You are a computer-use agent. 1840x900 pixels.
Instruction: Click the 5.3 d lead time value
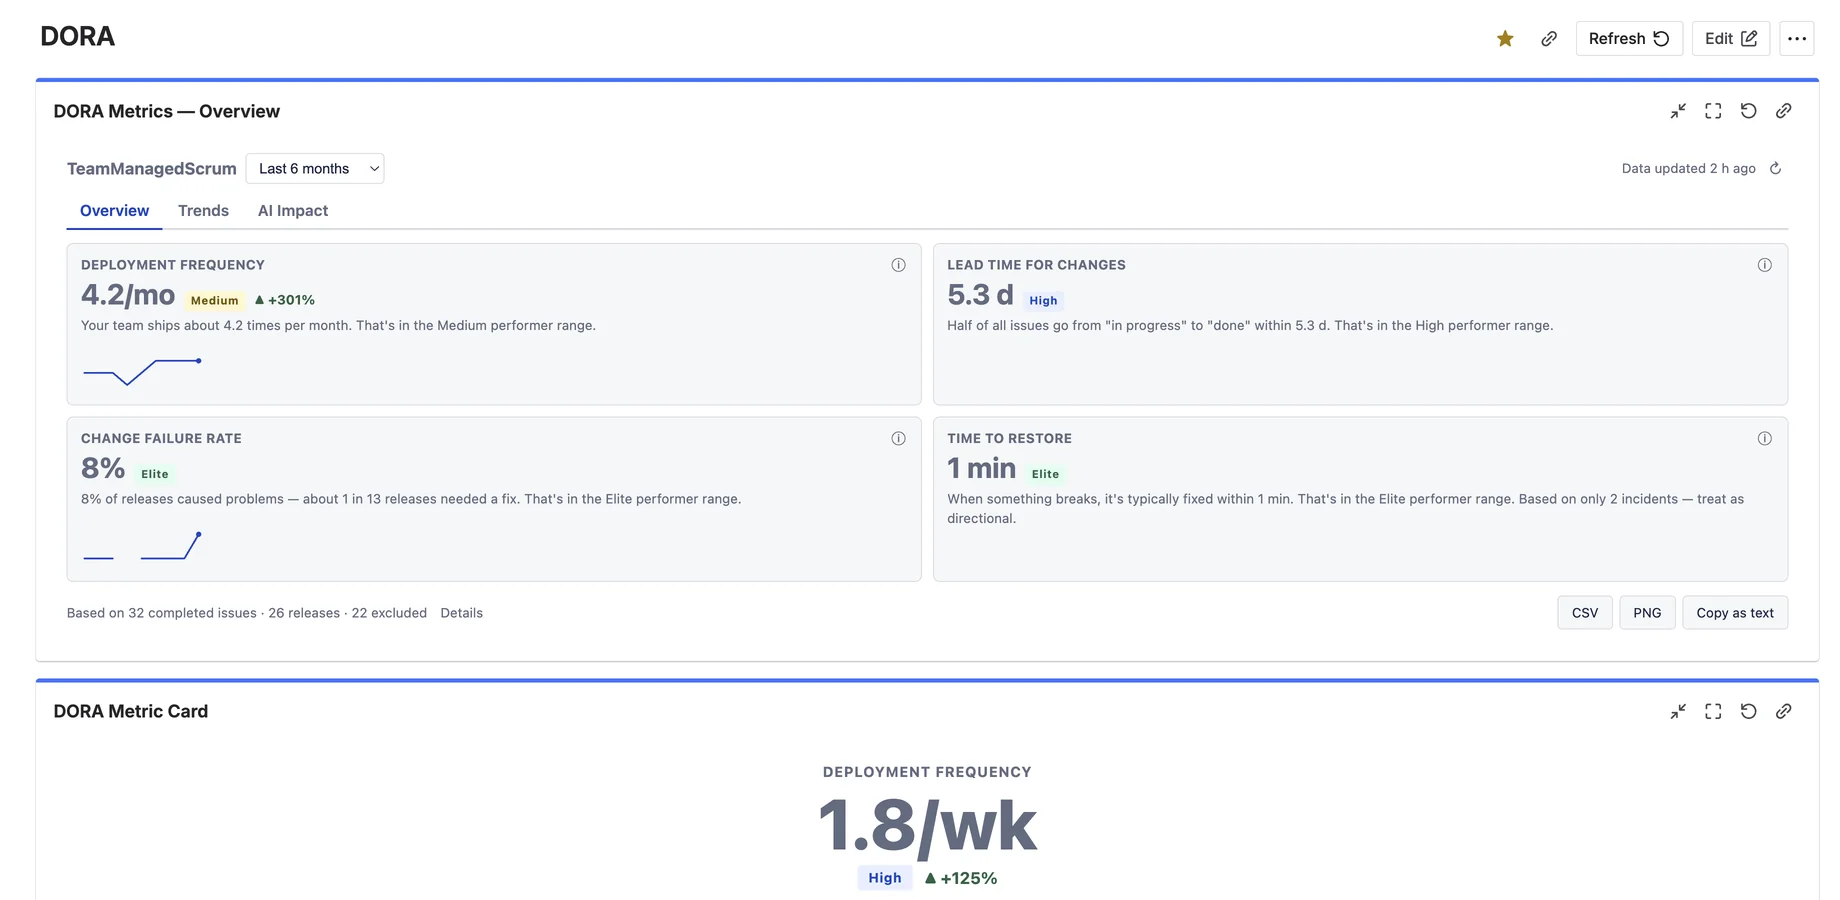(x=980, y=295)
